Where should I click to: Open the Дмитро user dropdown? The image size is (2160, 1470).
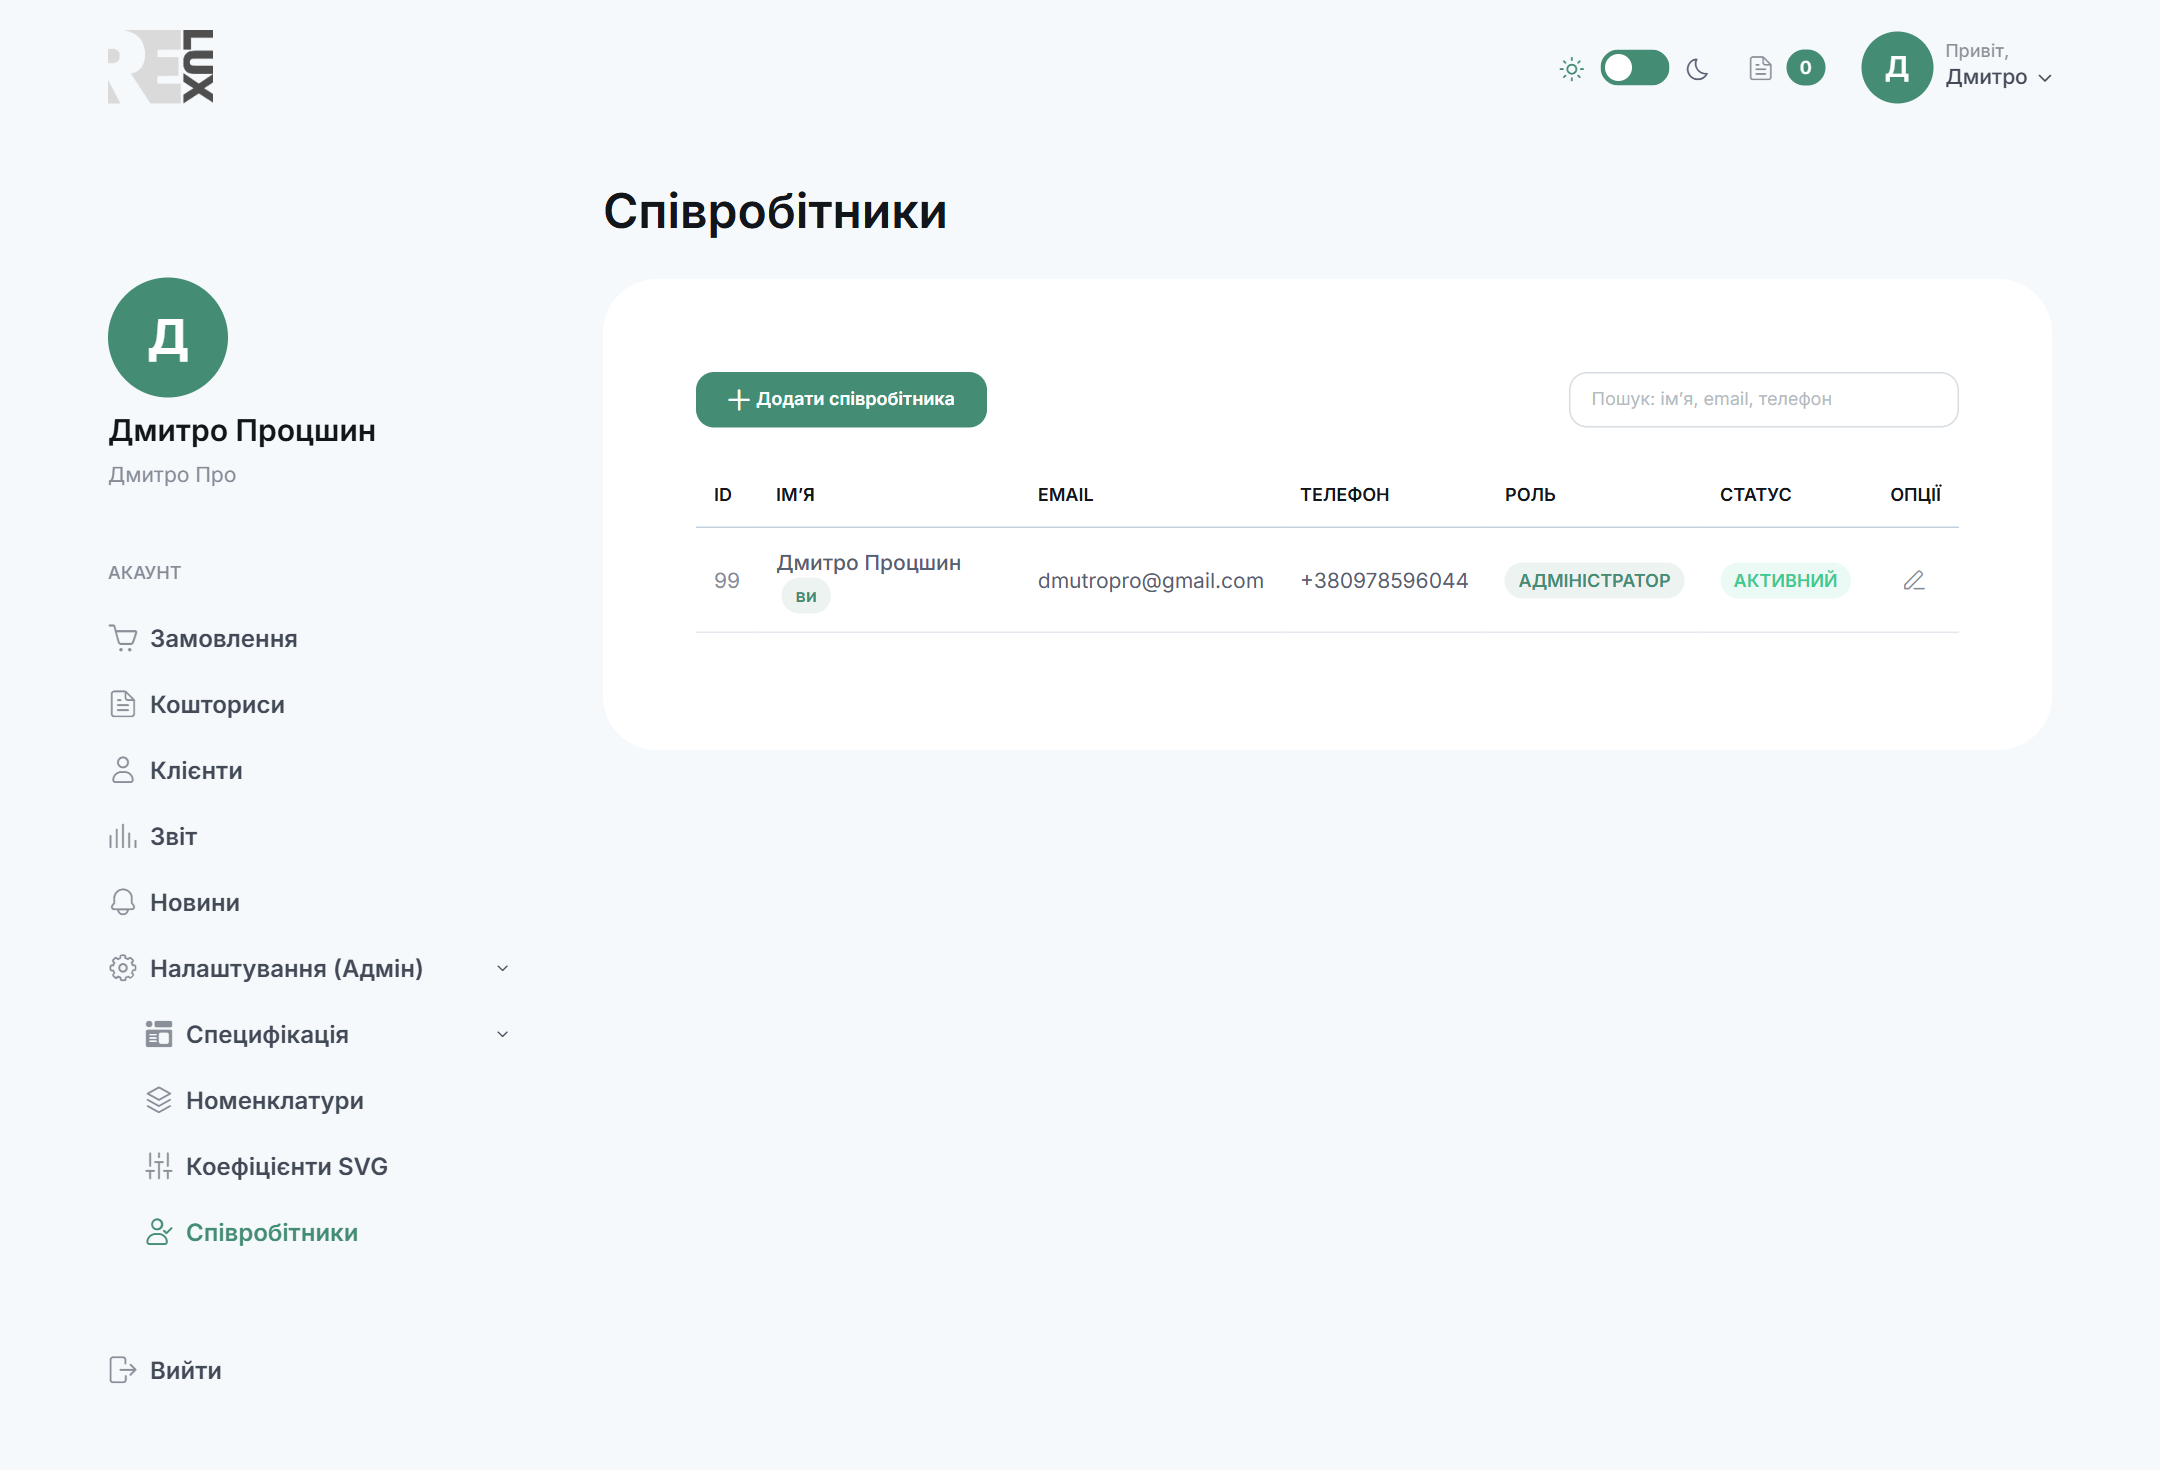tap(1998, 77)
